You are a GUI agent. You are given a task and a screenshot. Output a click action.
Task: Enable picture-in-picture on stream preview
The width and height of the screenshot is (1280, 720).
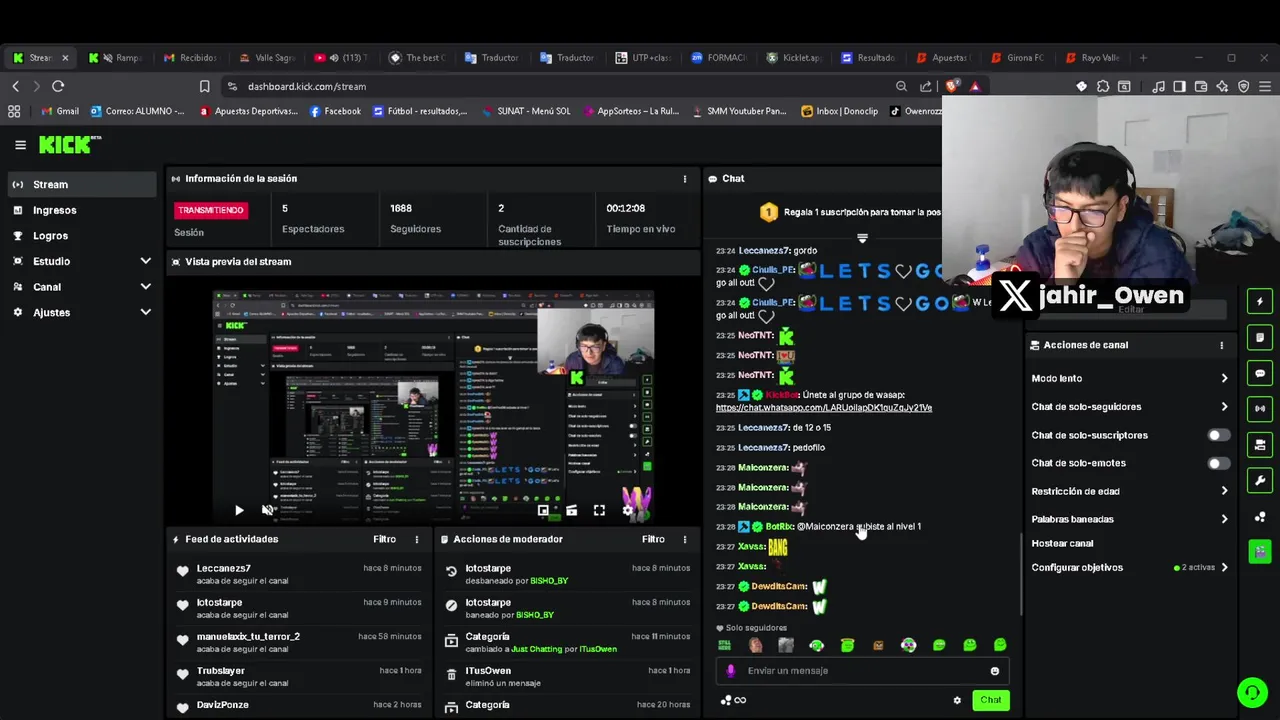(x=543, y=510)
